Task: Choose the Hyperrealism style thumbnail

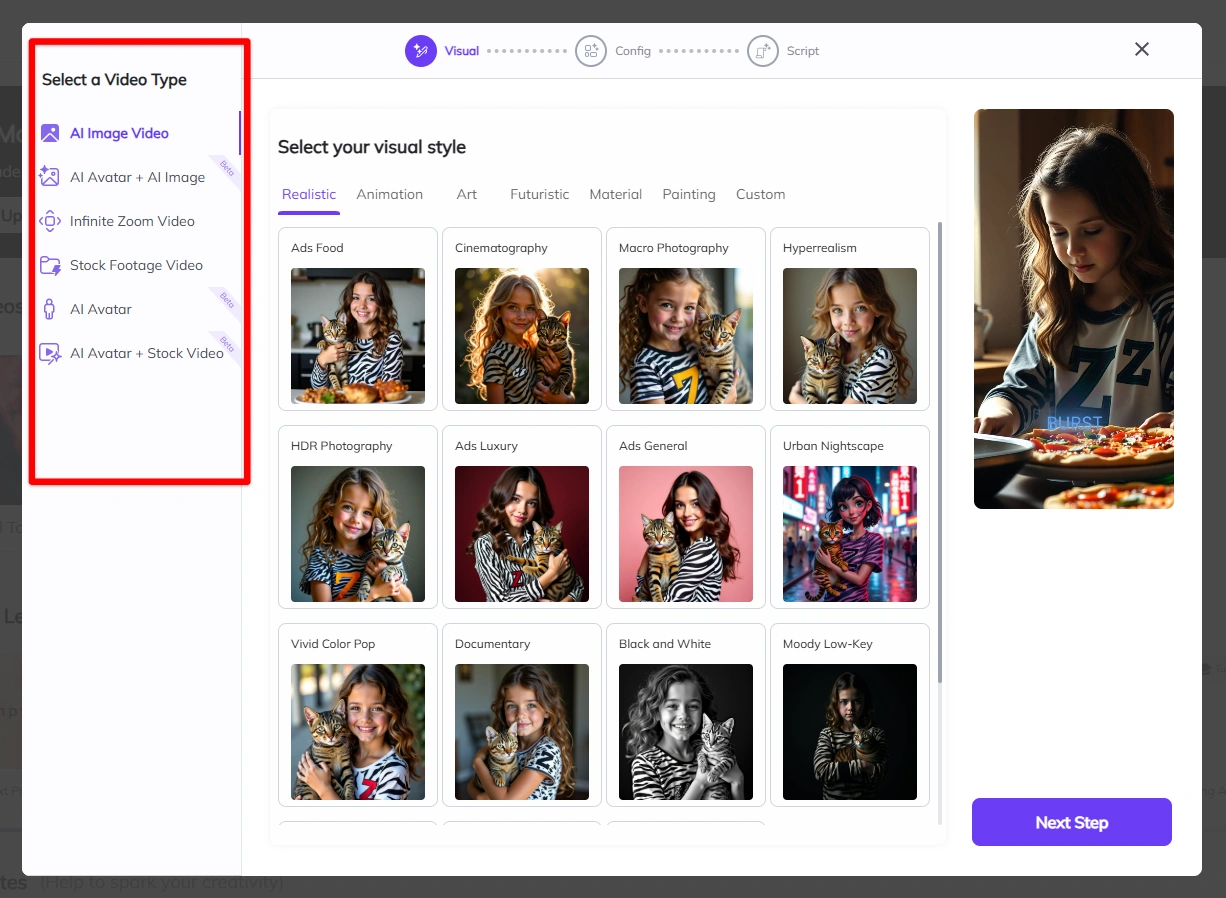Action: [x=850, y=336]
